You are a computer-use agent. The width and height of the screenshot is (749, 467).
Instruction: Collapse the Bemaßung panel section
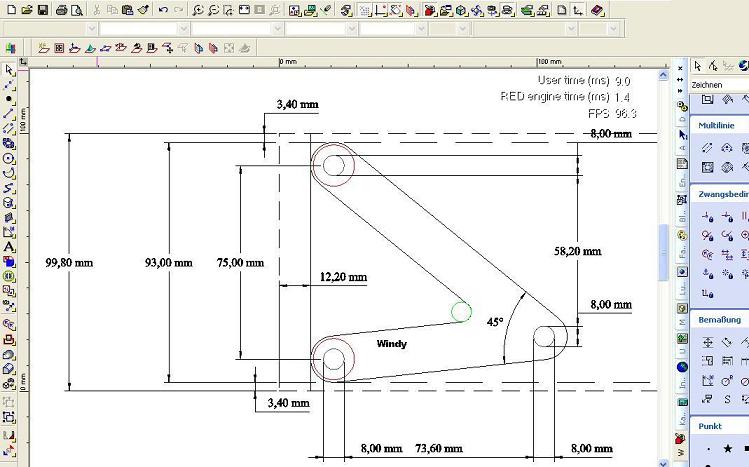coord(719,320)
